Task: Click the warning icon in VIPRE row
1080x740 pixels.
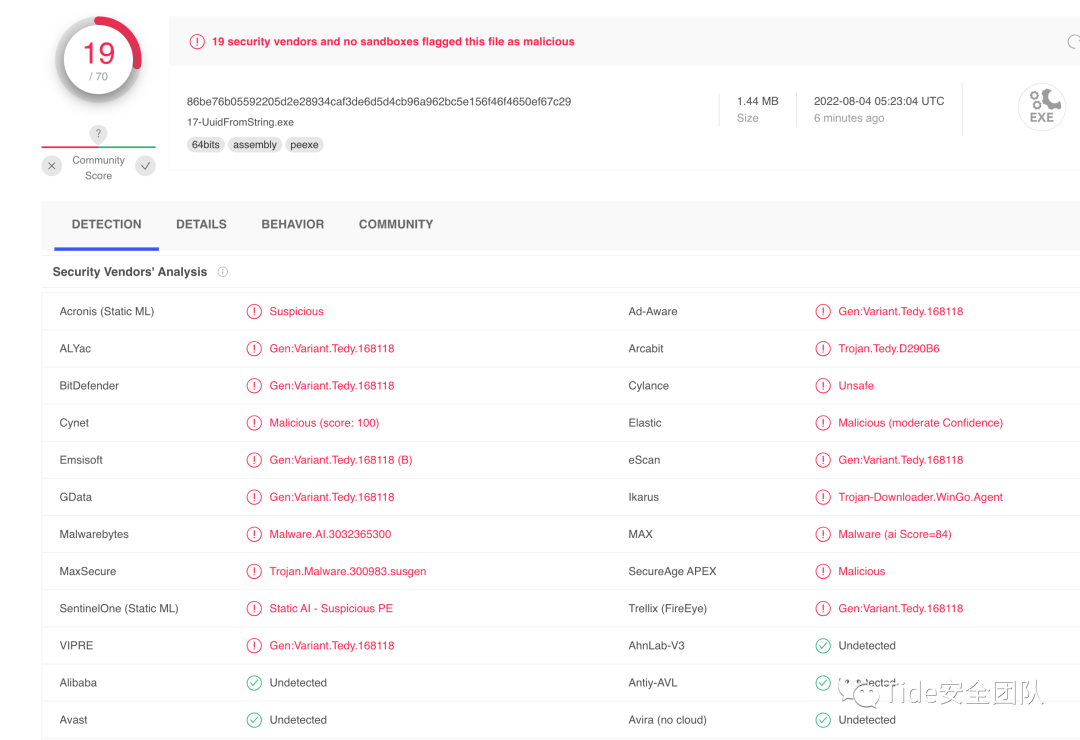Action: click(x=254, y=646)
